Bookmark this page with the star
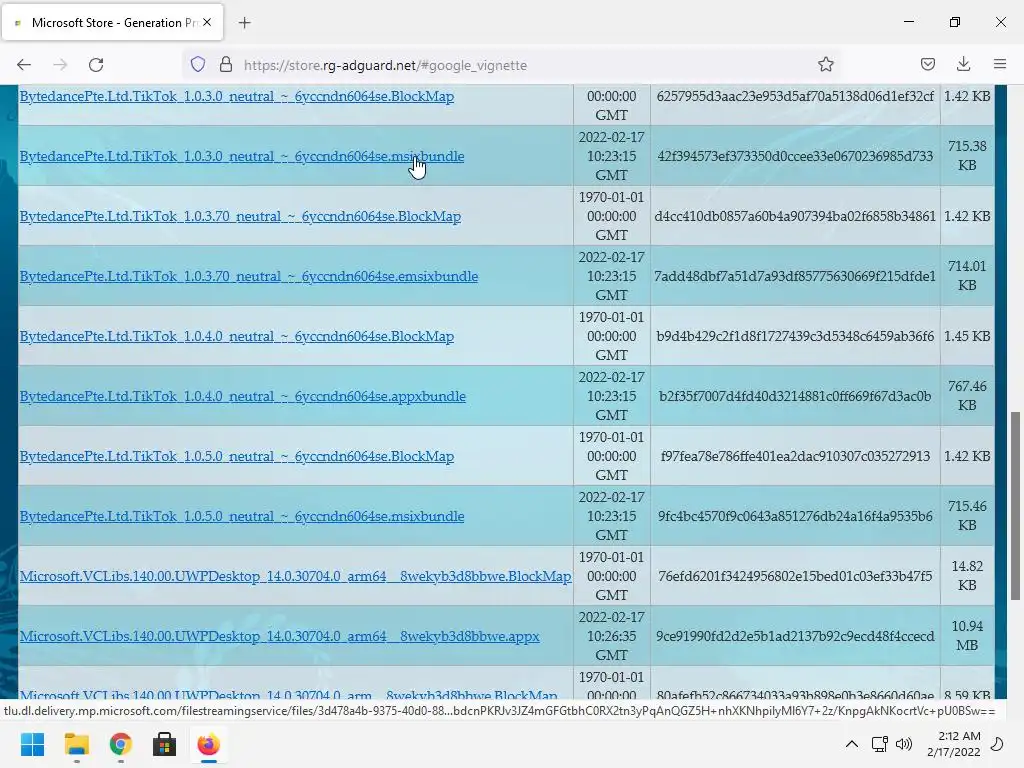The width and height of the screenshot is (1024, 768). (825, 65)
